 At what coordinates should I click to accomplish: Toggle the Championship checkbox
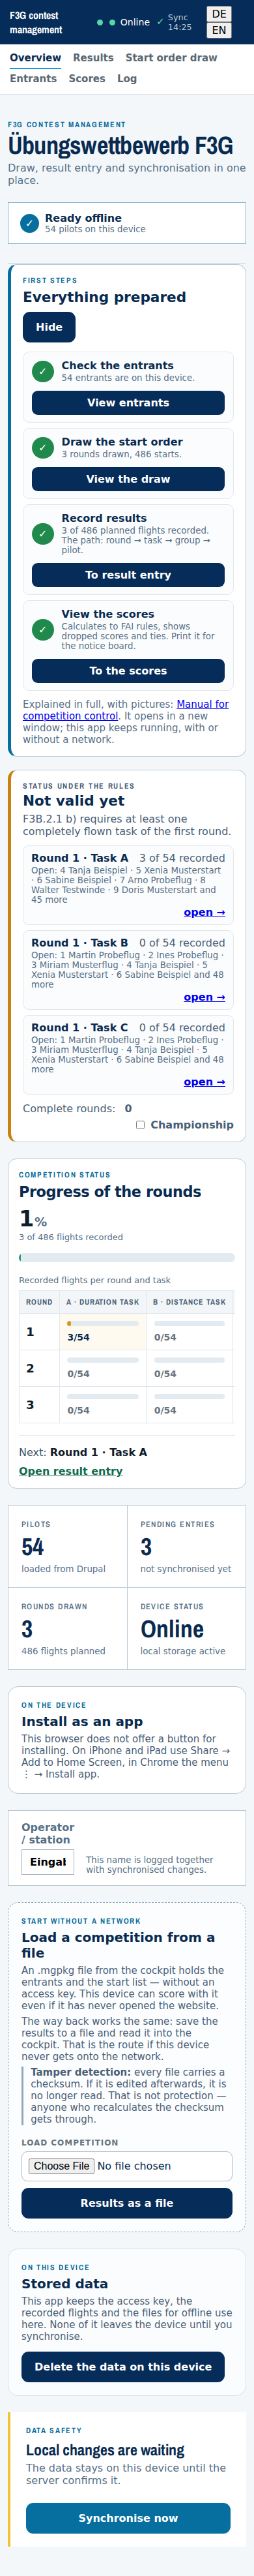coord(140,1125)
